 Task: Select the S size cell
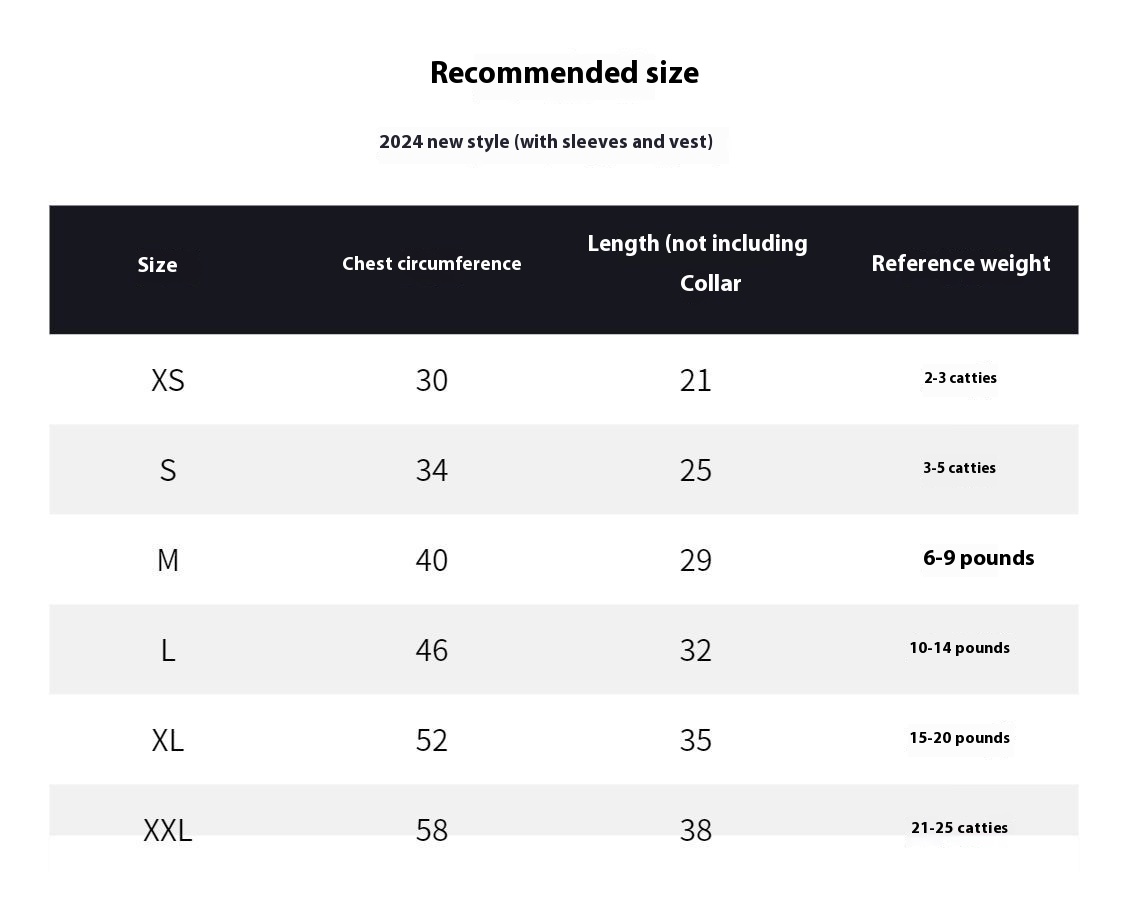[168, 471]
